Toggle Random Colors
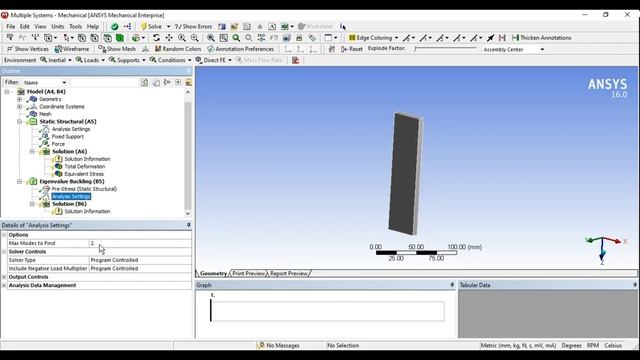 click(178, 49)
